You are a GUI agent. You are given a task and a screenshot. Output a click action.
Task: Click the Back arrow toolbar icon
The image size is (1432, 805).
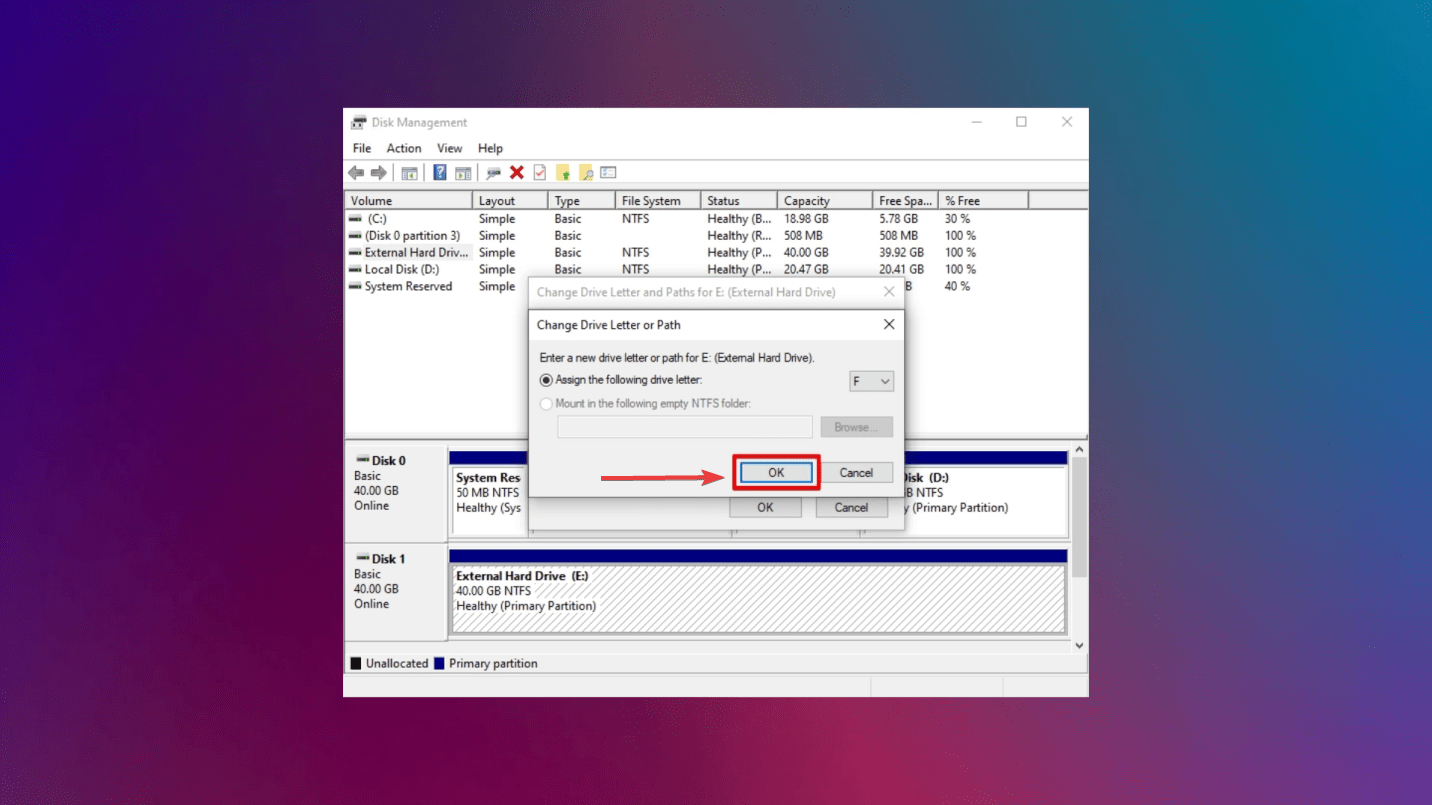point(356,173)
